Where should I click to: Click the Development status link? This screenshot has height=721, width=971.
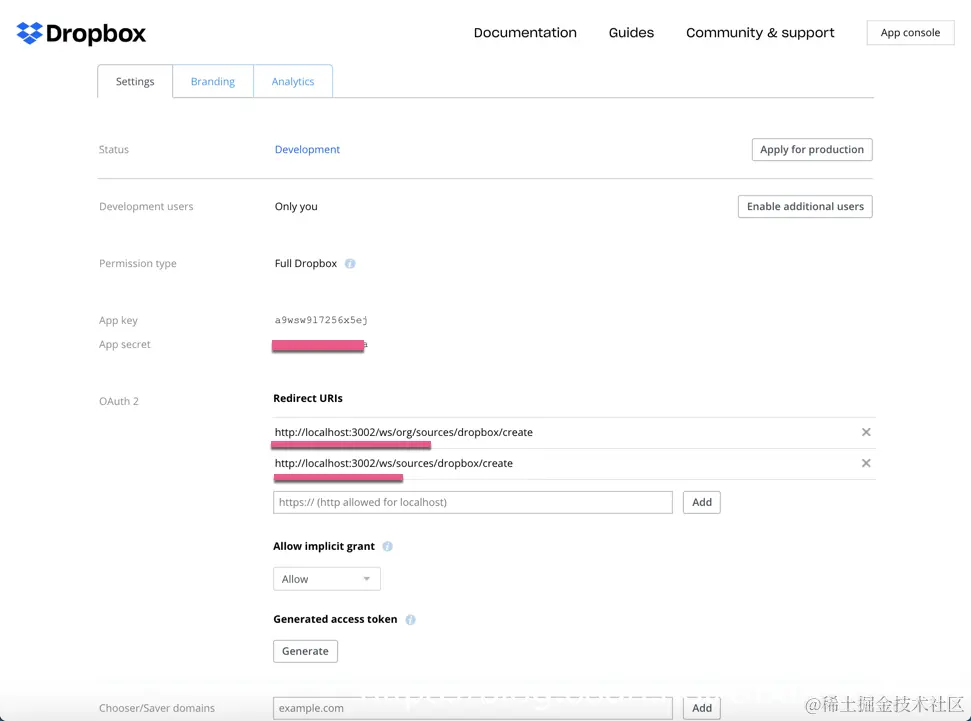click(307, 149)
